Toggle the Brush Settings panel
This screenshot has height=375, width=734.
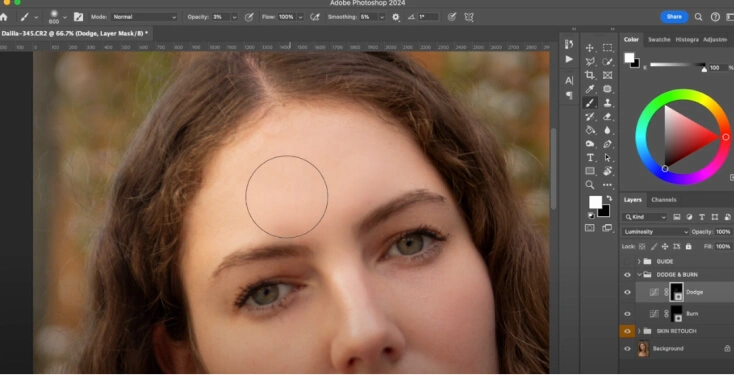point(78,17)
